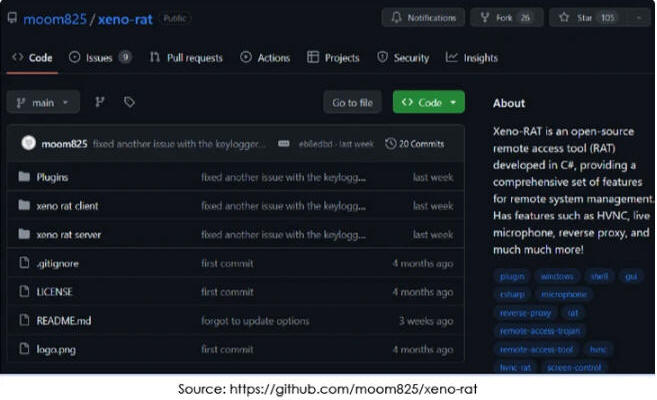Fork the repository with Fork button

(507, 18)
